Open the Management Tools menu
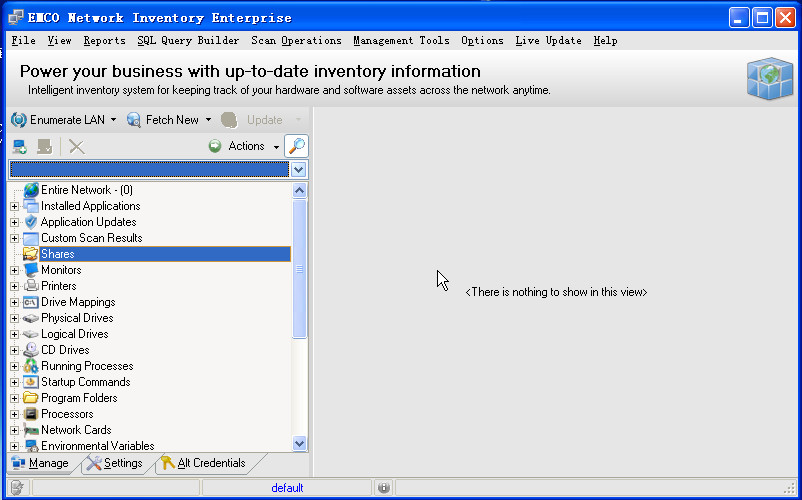 pyautogui.click(x=402, y=40)
